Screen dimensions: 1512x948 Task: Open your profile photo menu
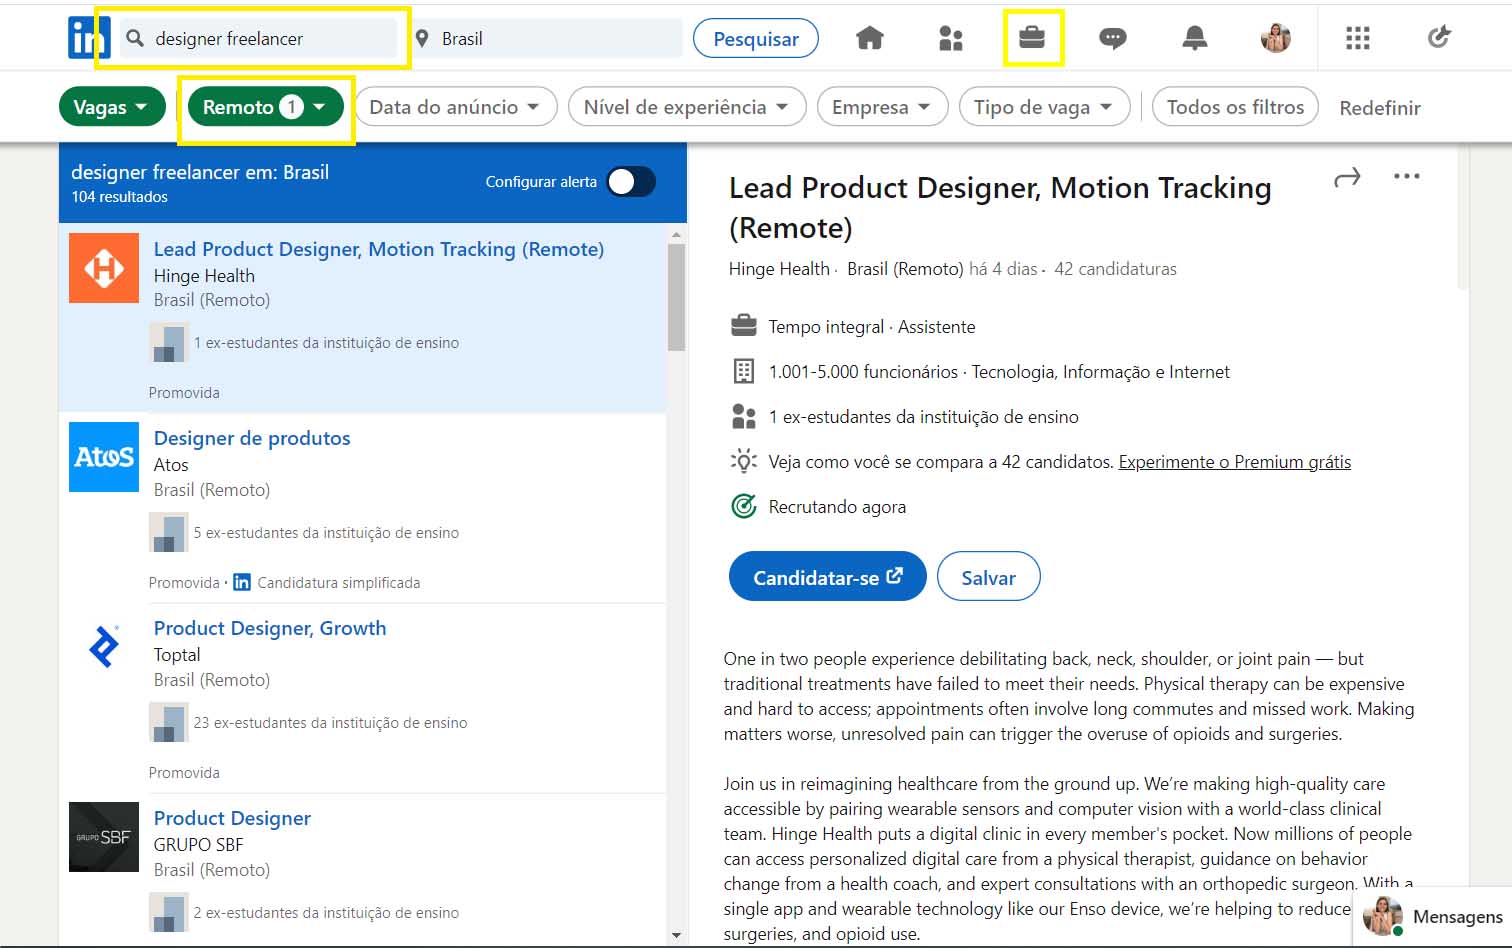point(1276,37)
